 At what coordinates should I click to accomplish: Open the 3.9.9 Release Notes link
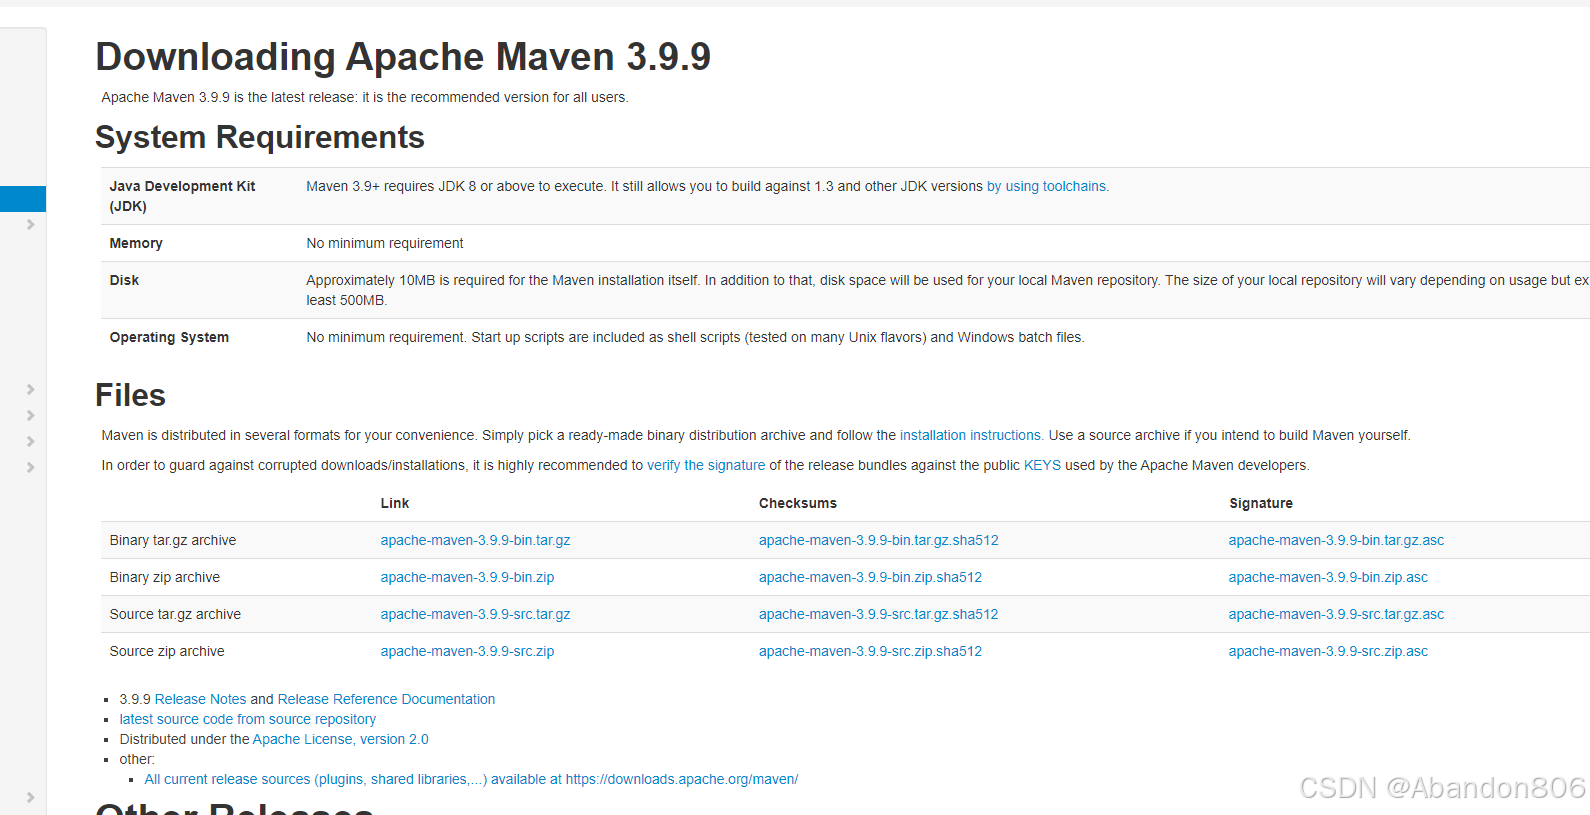tap(200, 699)
